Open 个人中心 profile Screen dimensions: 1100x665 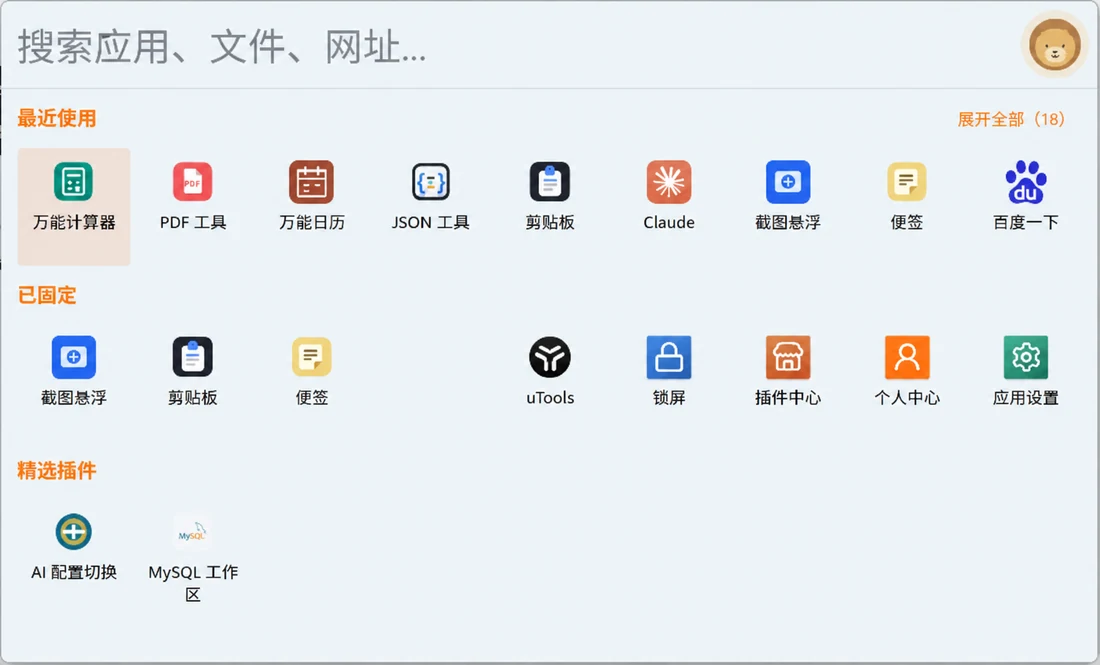906,371
